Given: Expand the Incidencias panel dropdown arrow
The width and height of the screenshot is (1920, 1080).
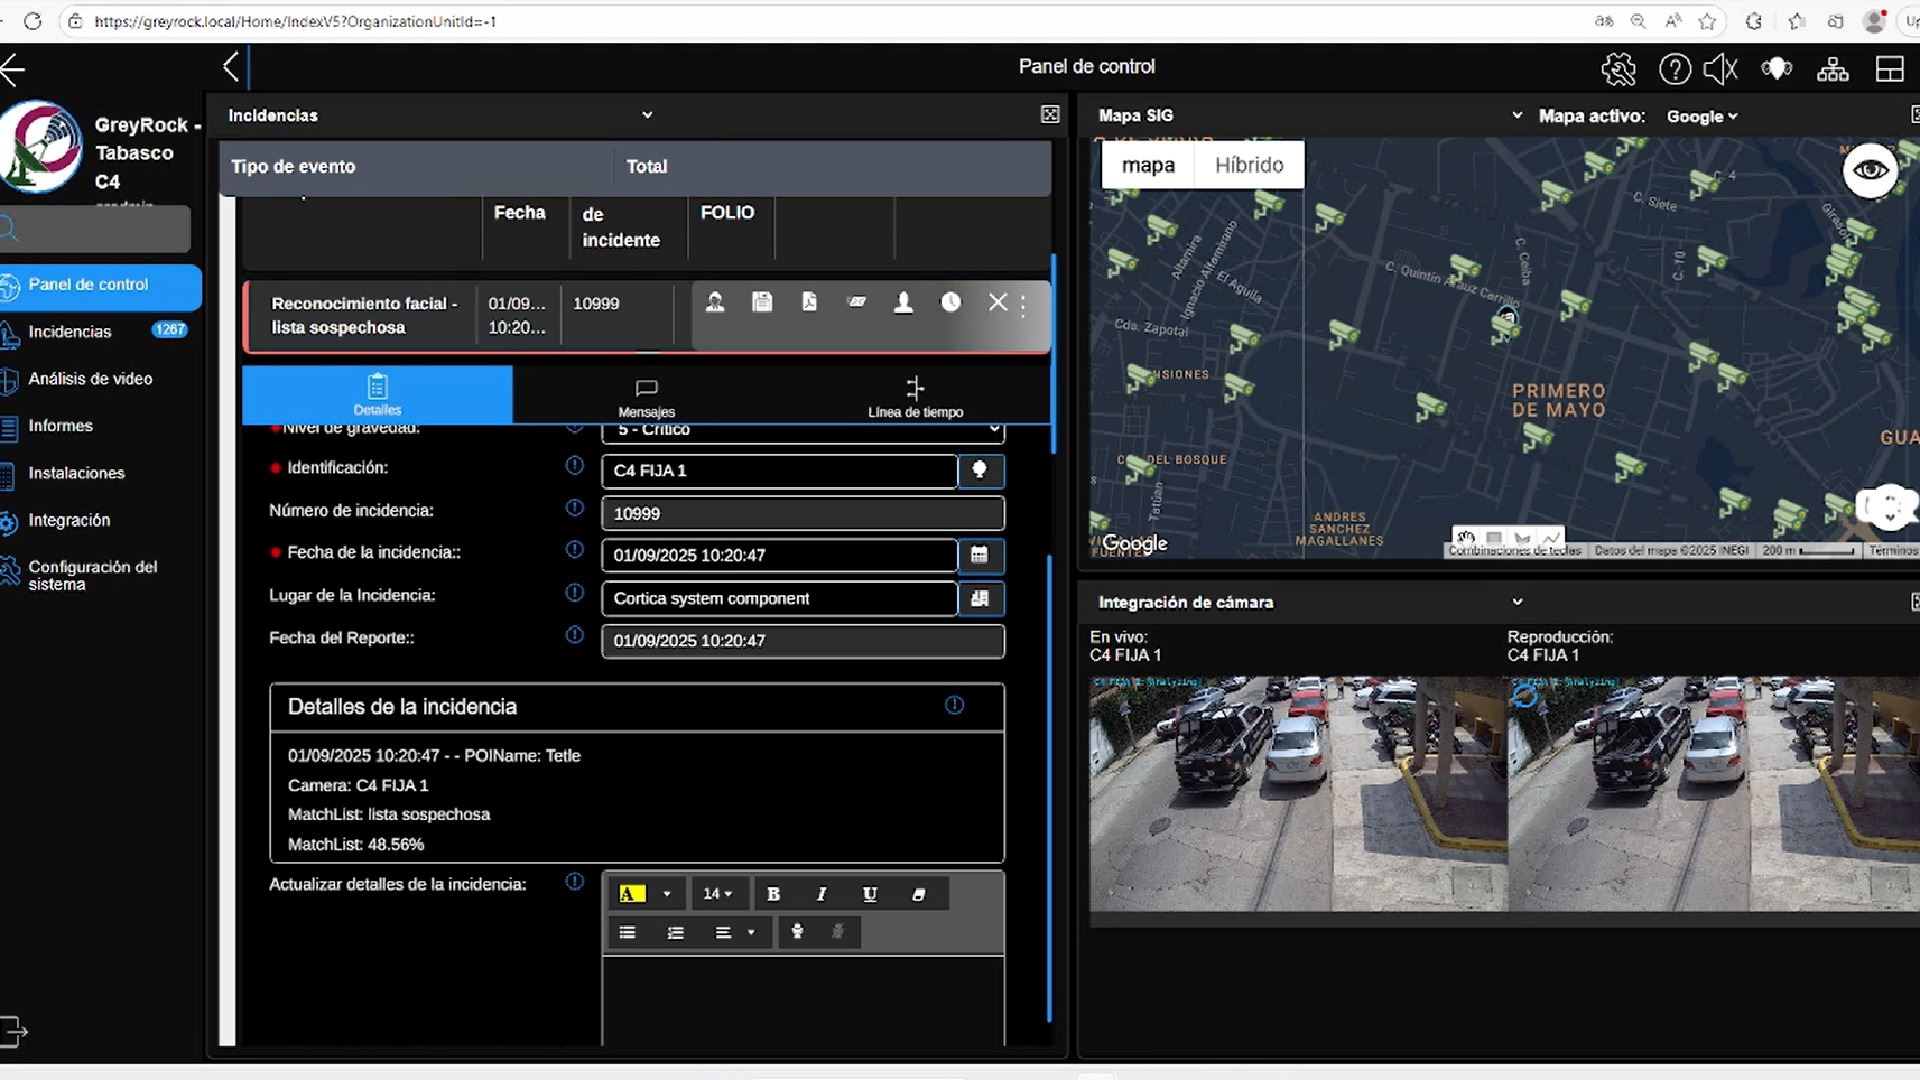Looking at the screenshot, I should [647, 115].
